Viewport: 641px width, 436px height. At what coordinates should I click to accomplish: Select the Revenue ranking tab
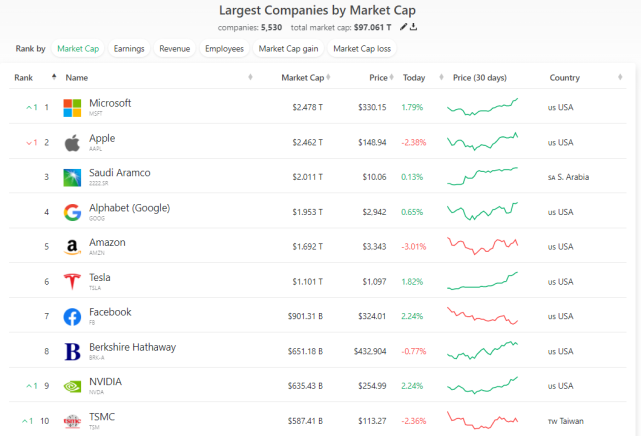click(174, 48)
